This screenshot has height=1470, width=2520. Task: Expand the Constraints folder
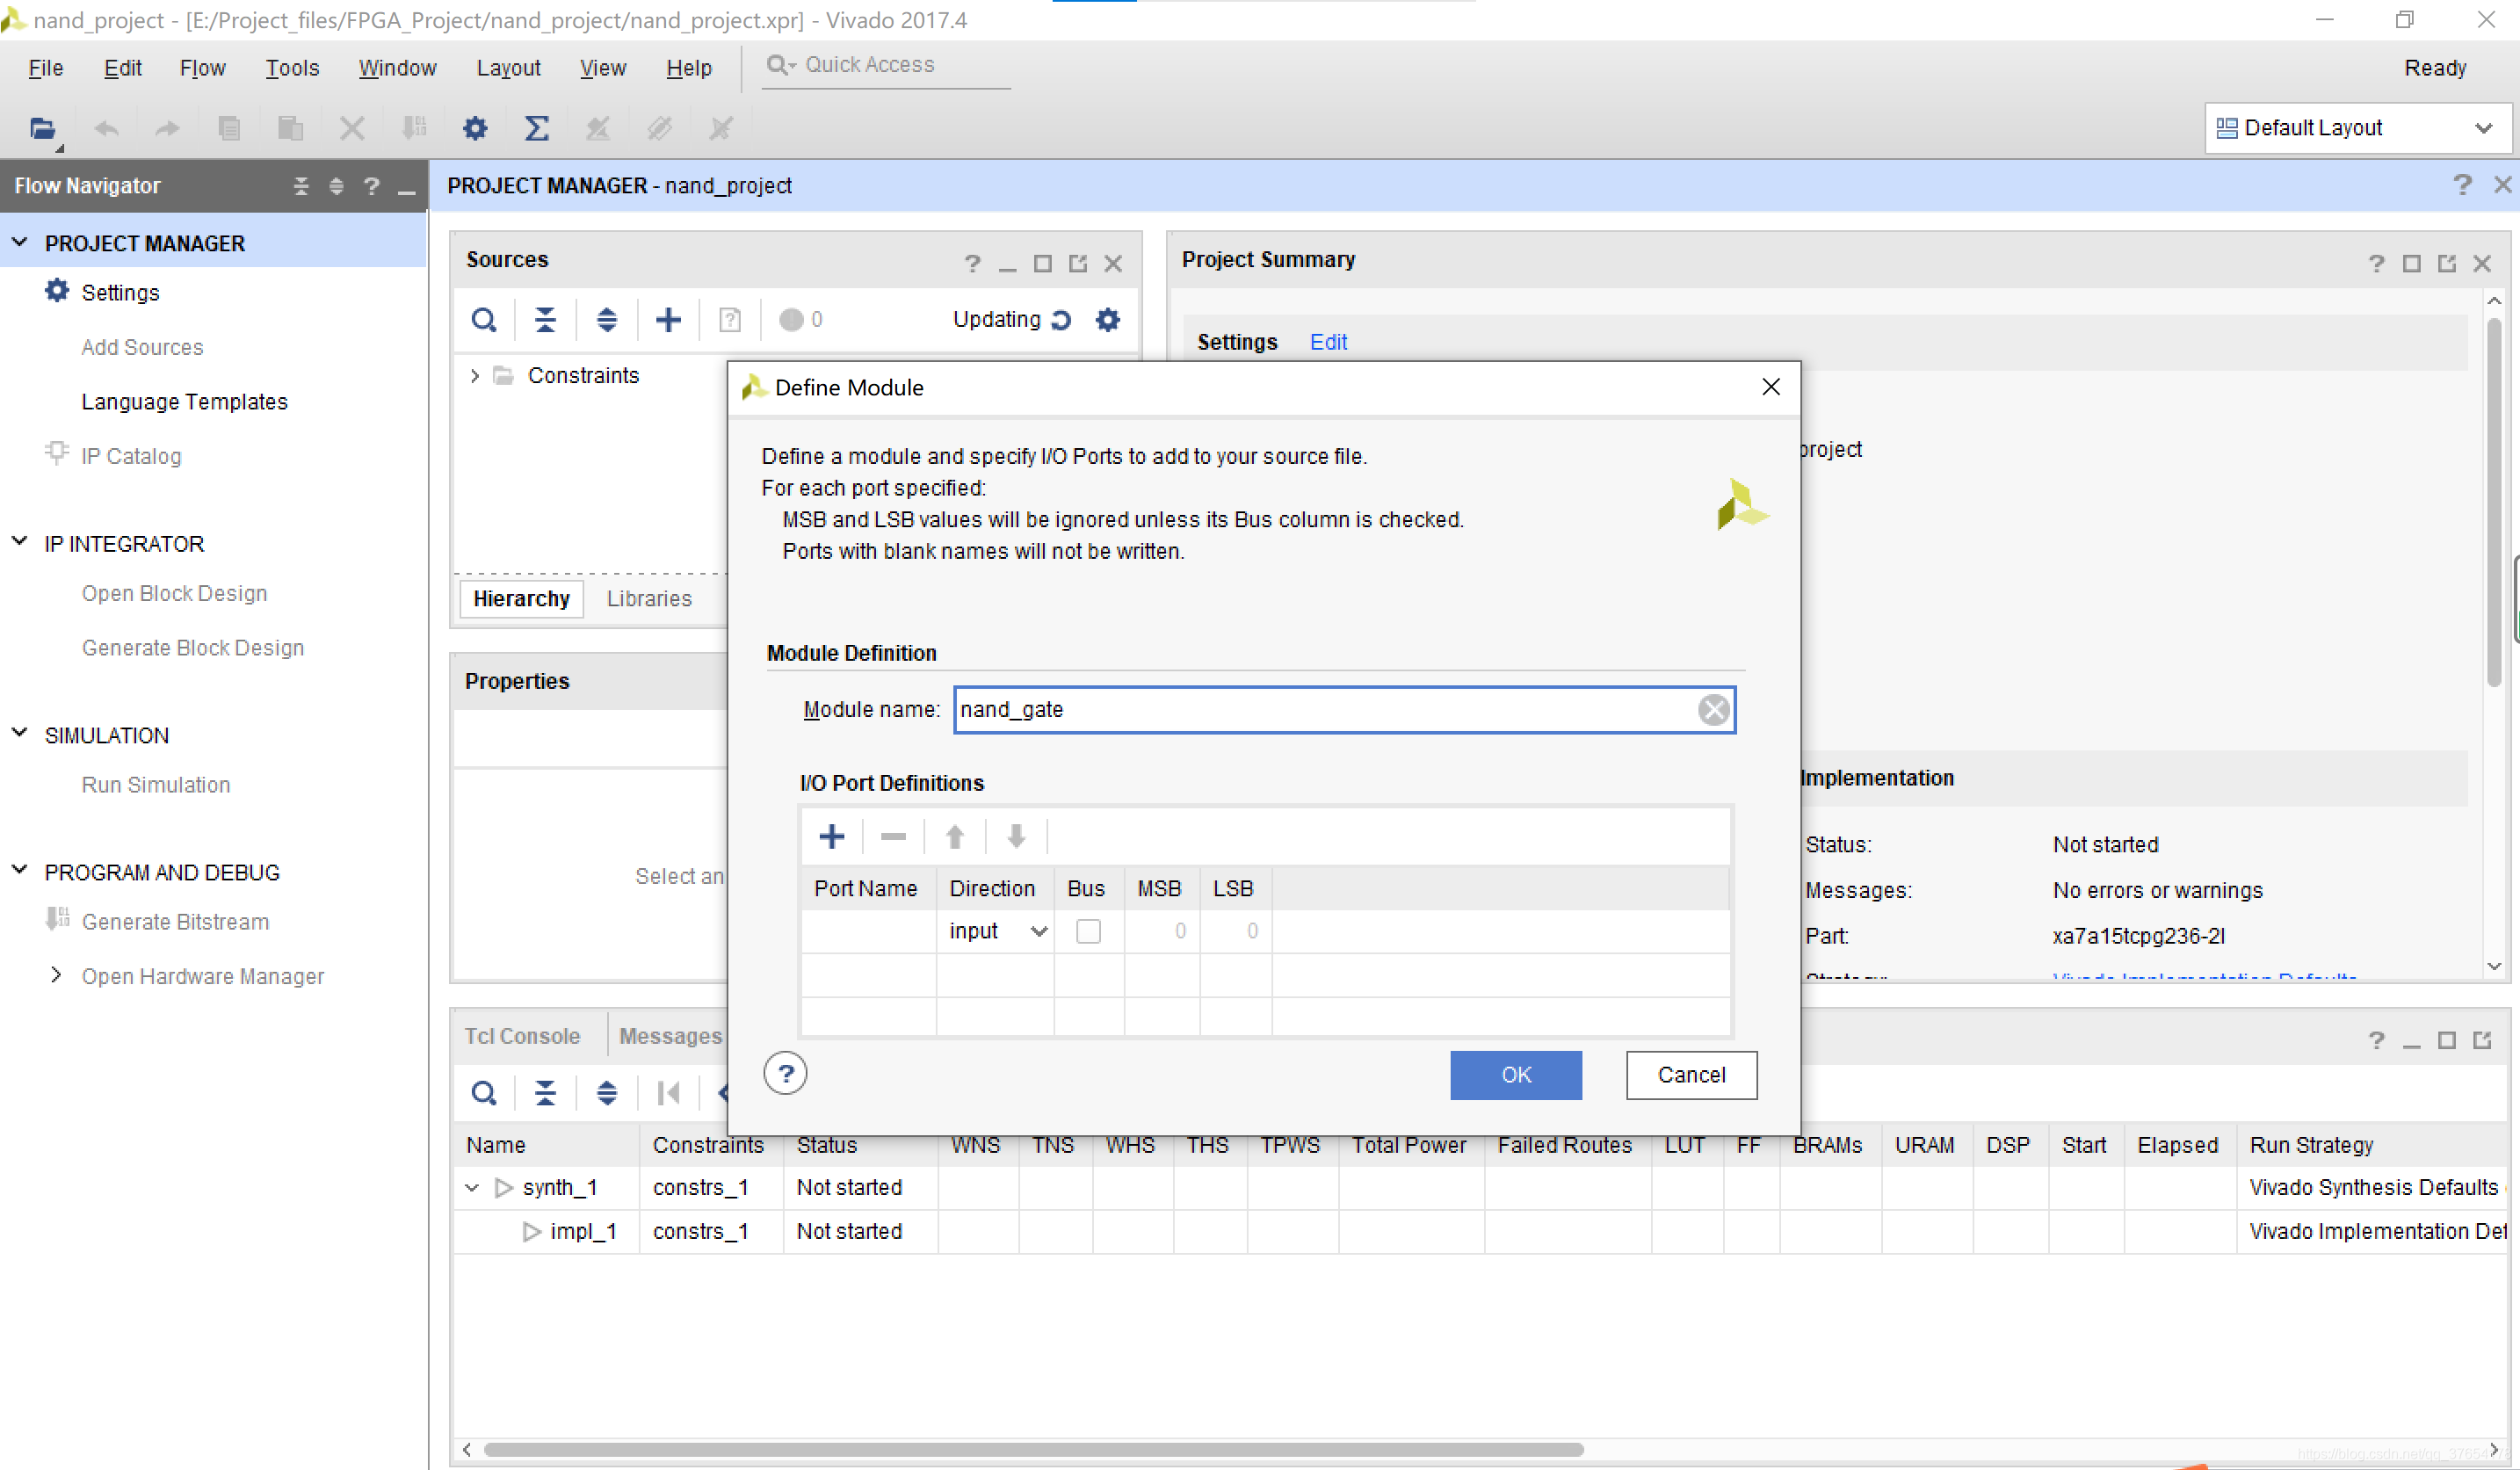[x=475, y=376]
